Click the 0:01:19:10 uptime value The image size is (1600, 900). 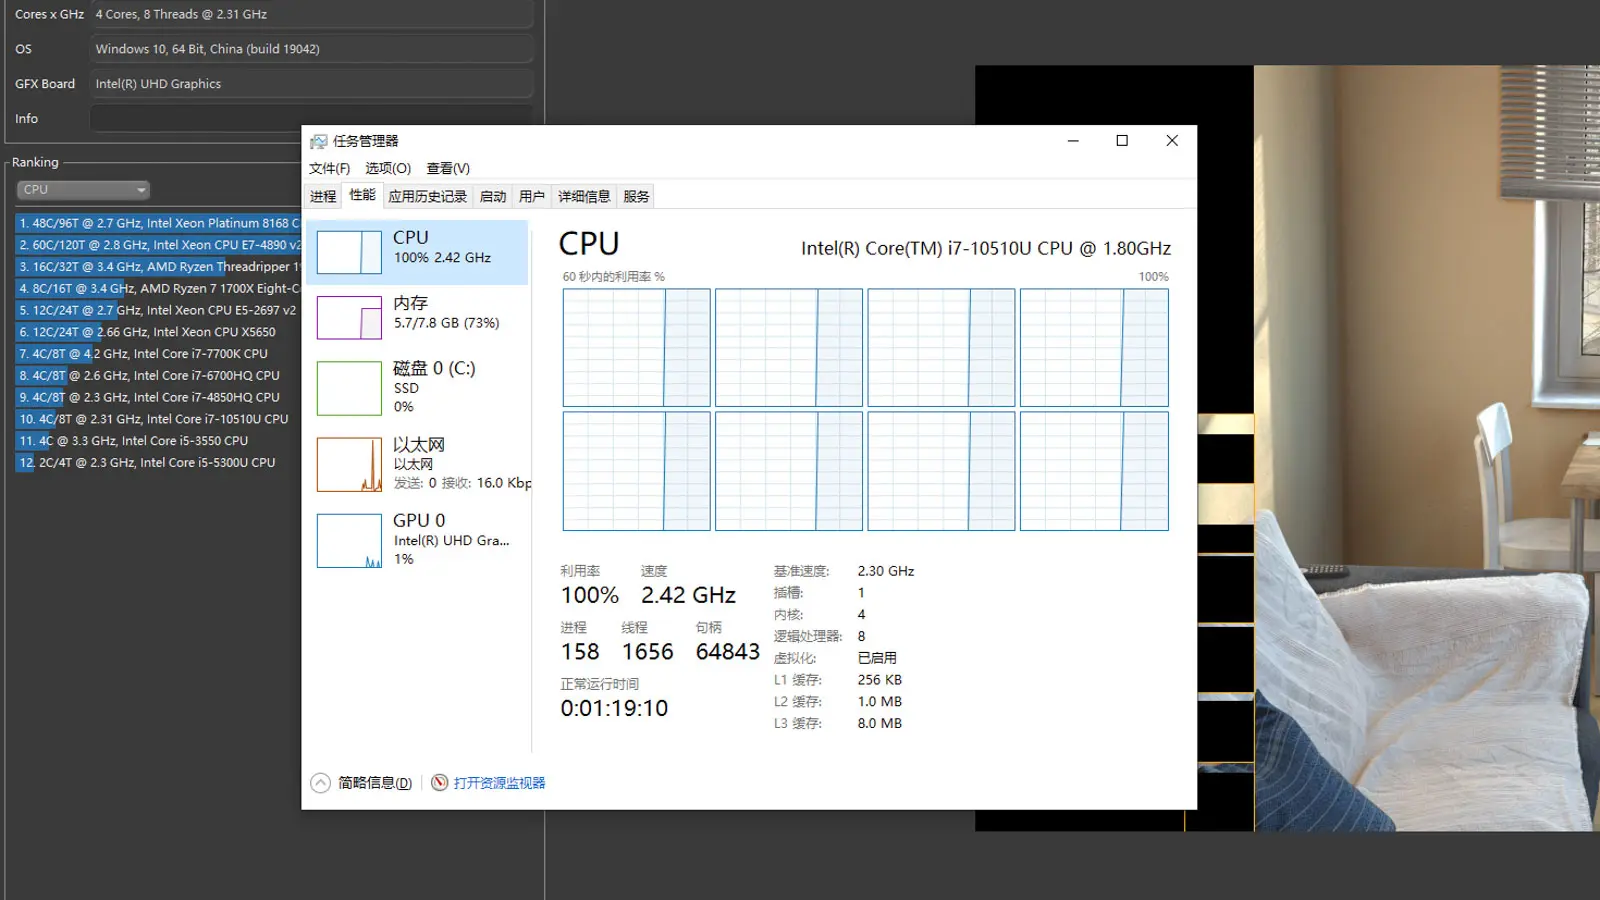coord(614,709)
